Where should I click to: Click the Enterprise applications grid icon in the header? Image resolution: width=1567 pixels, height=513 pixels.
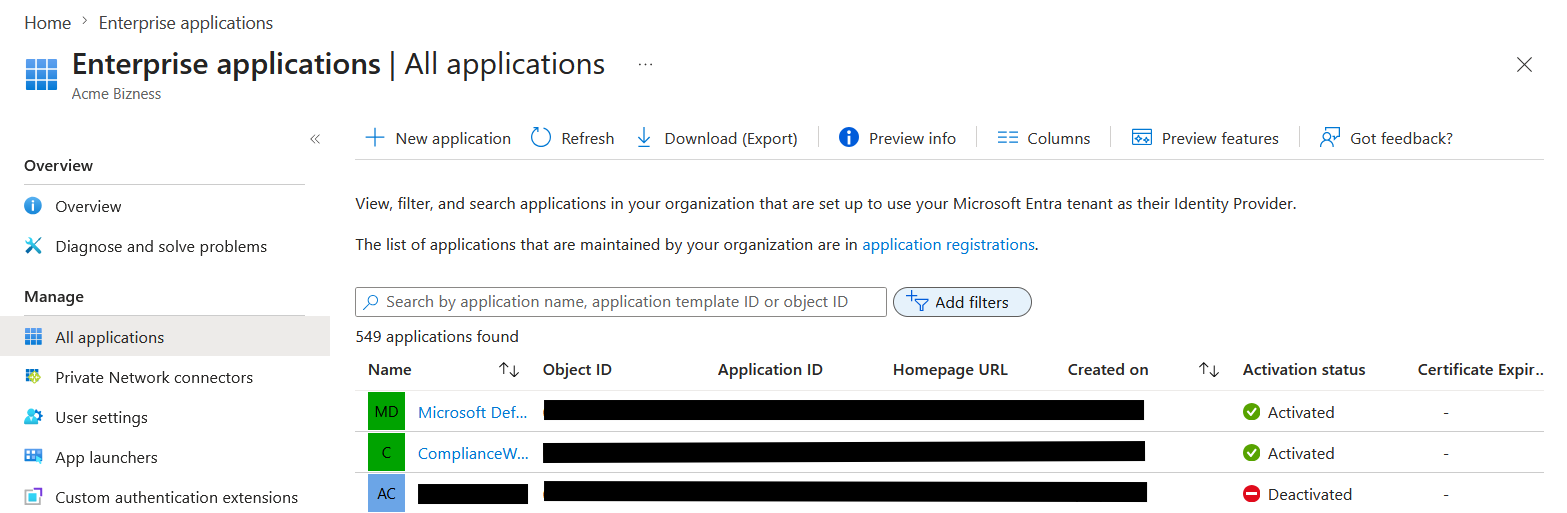41,75
